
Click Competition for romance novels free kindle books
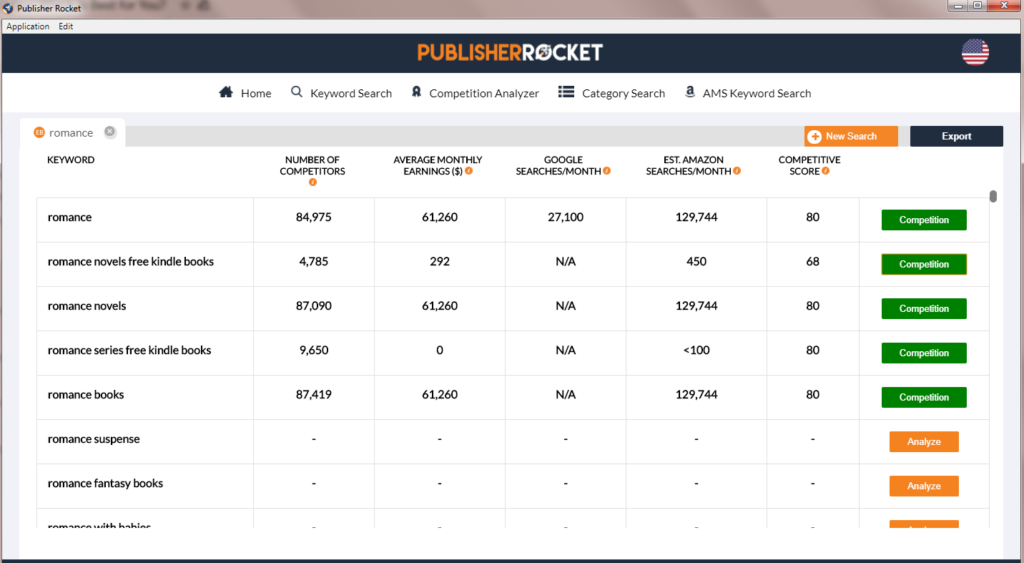tap(923, 264)
